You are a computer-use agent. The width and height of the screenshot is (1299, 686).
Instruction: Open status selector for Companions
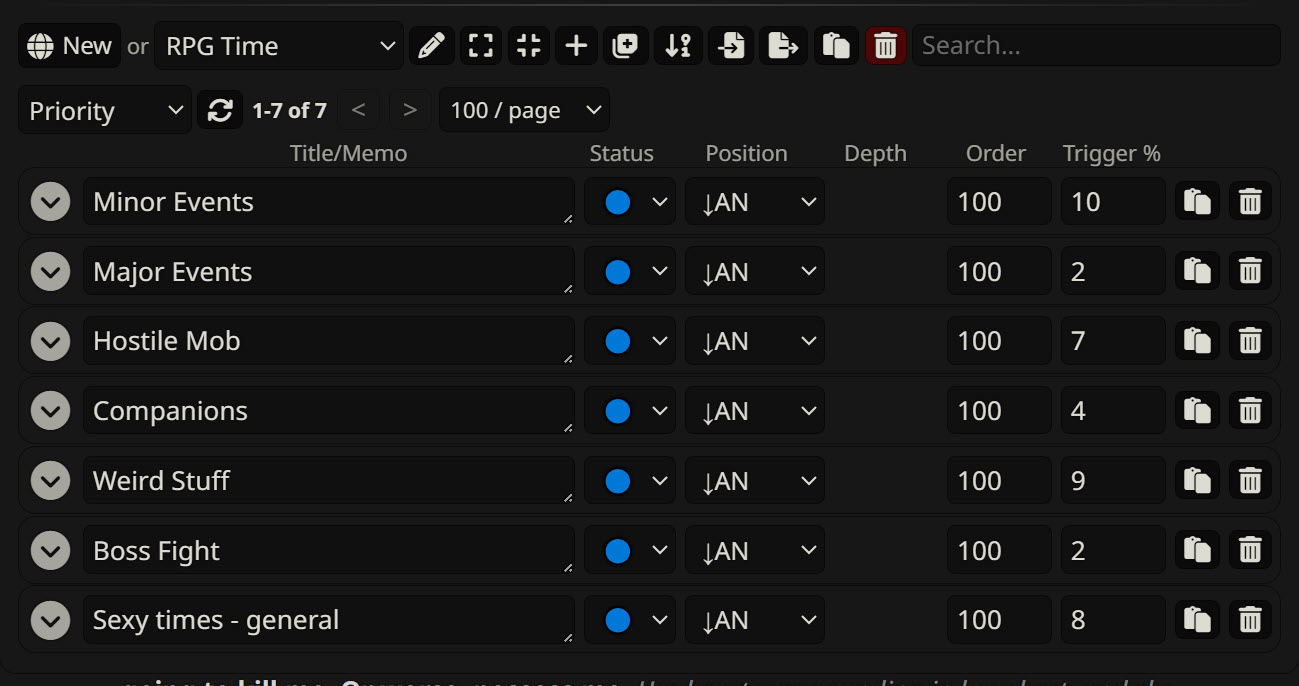(630, 411)
